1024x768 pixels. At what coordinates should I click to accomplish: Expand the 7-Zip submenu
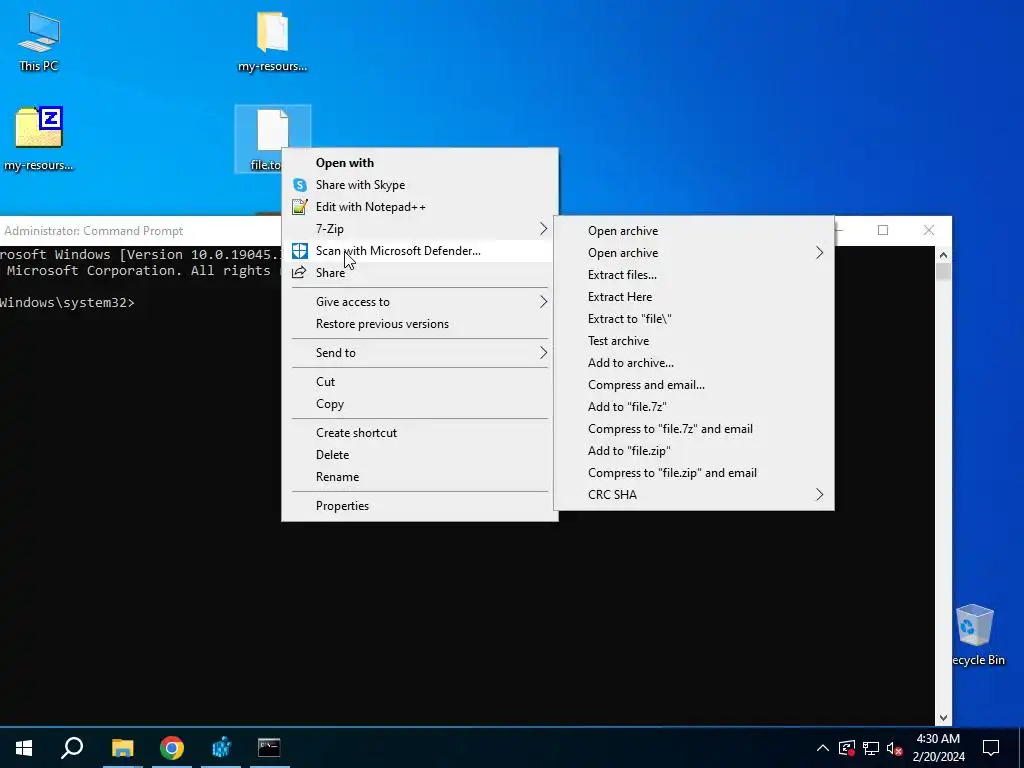[x=420, y=229]
